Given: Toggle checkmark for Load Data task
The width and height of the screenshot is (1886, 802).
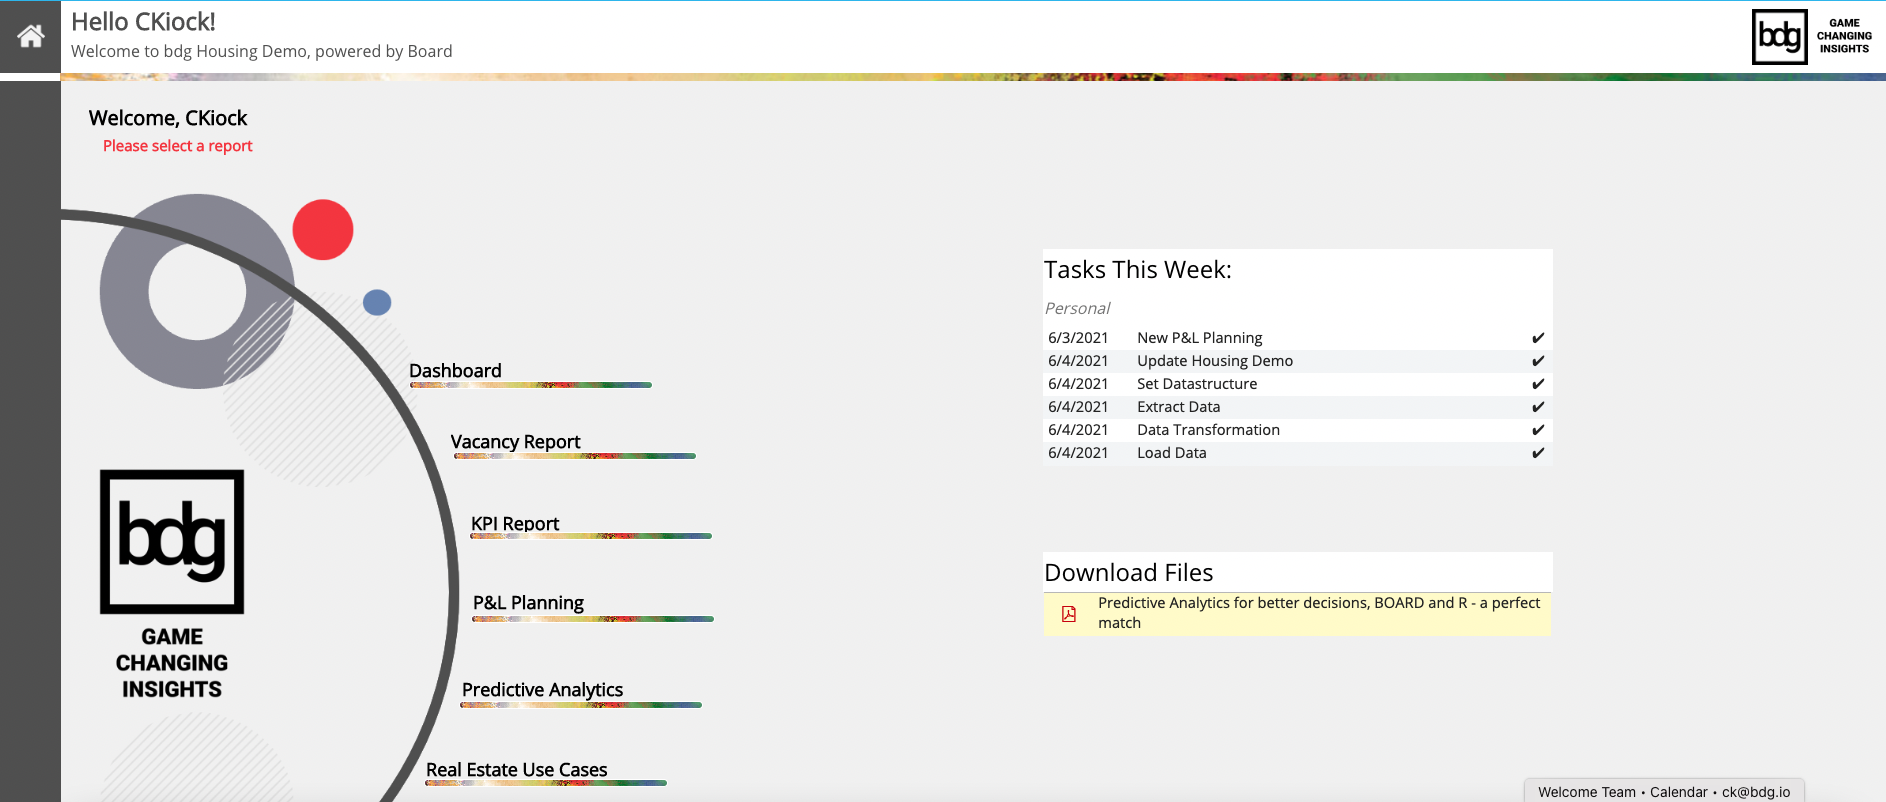Looking at the screenshot, I should tap(1538, 453).
